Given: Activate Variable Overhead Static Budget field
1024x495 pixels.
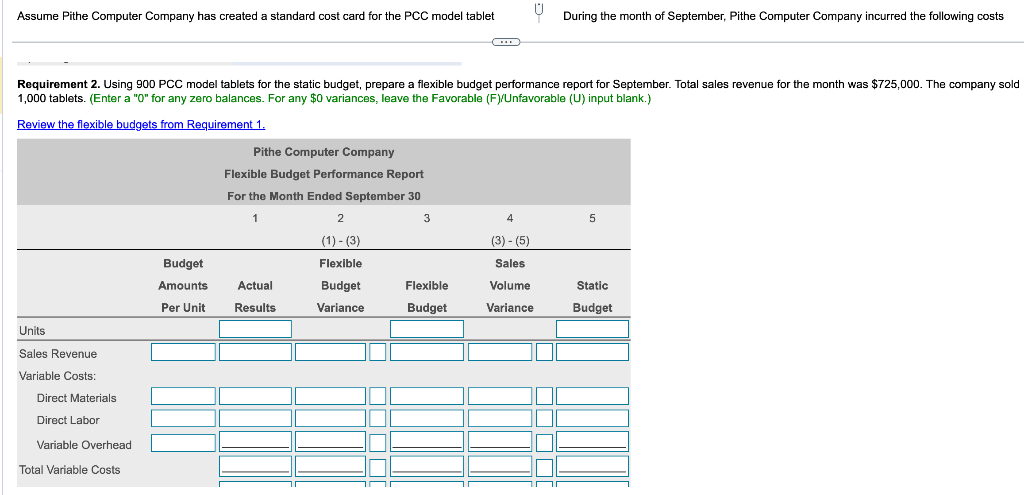Looking at the screenshot, I should click(x=592, y=441).
